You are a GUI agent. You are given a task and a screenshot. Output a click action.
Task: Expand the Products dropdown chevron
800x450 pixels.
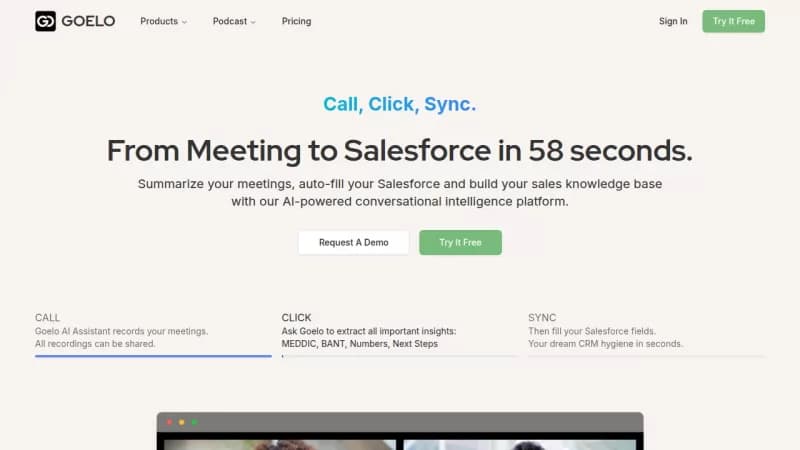[x=184, y=22]
